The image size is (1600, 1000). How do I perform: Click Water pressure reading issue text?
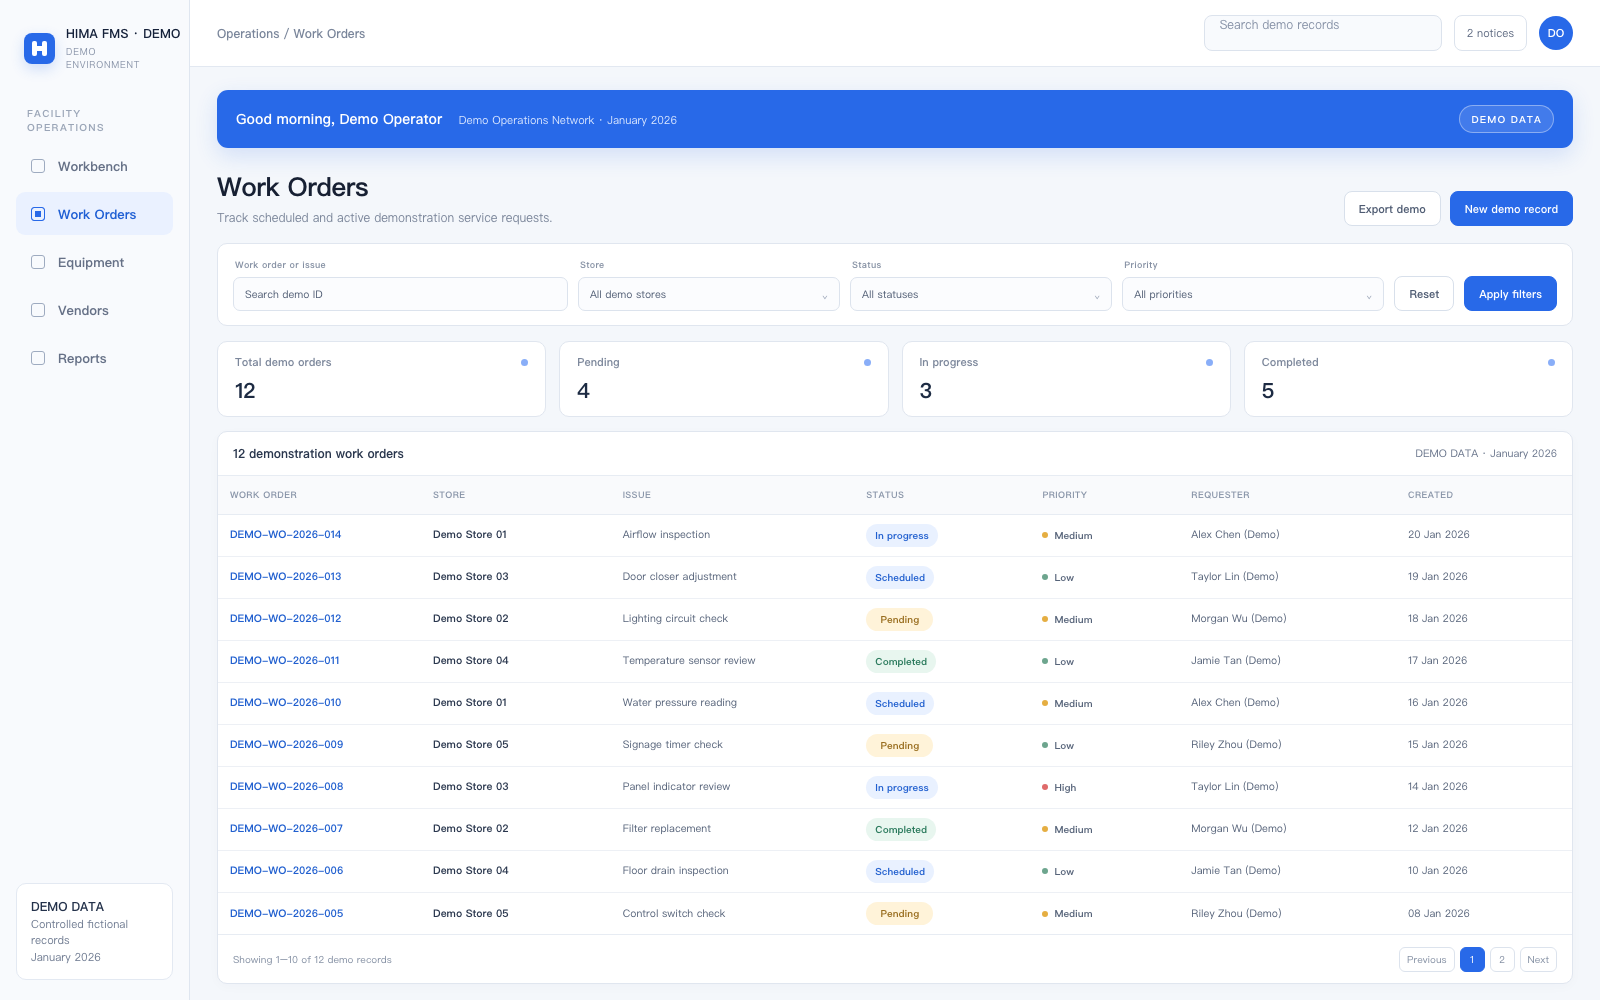point(680,703)
